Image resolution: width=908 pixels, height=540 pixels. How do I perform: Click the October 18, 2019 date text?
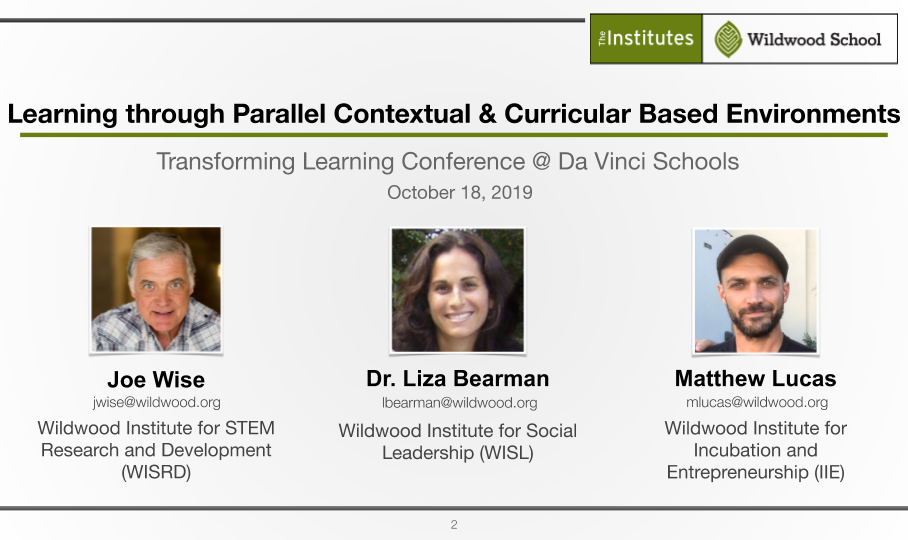pos(460,193)
